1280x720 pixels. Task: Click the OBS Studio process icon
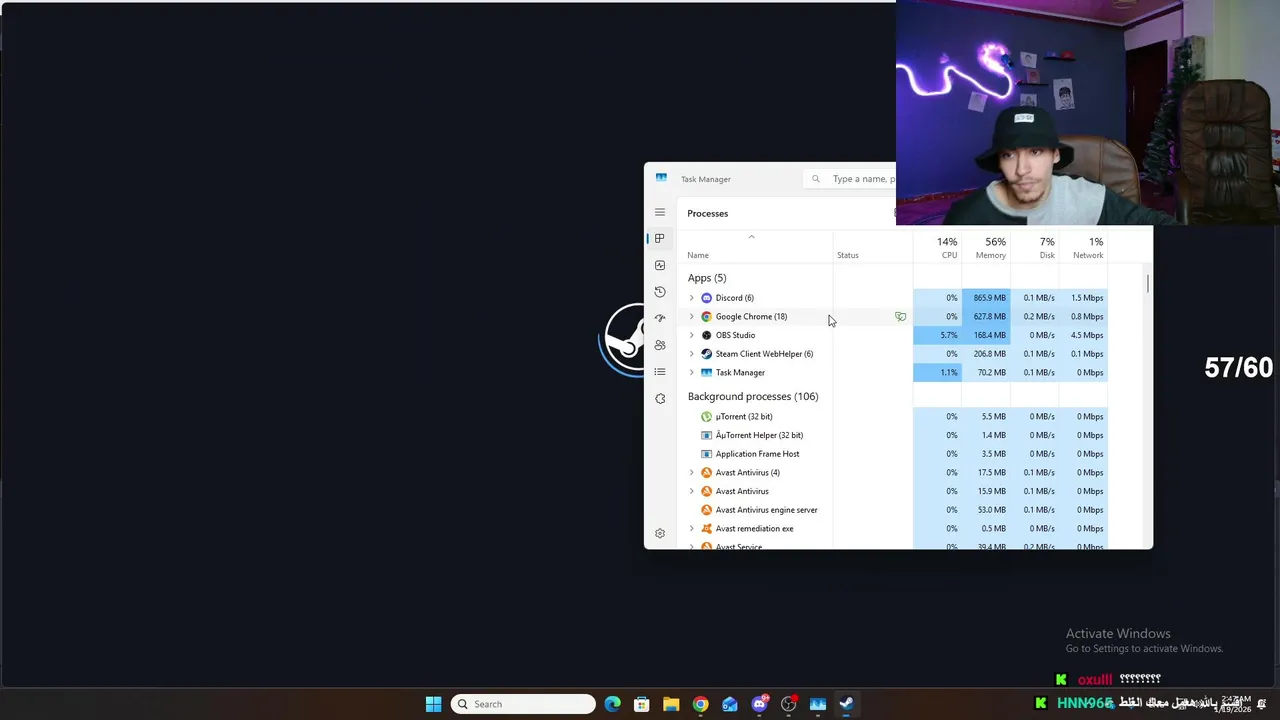[706, 335]
